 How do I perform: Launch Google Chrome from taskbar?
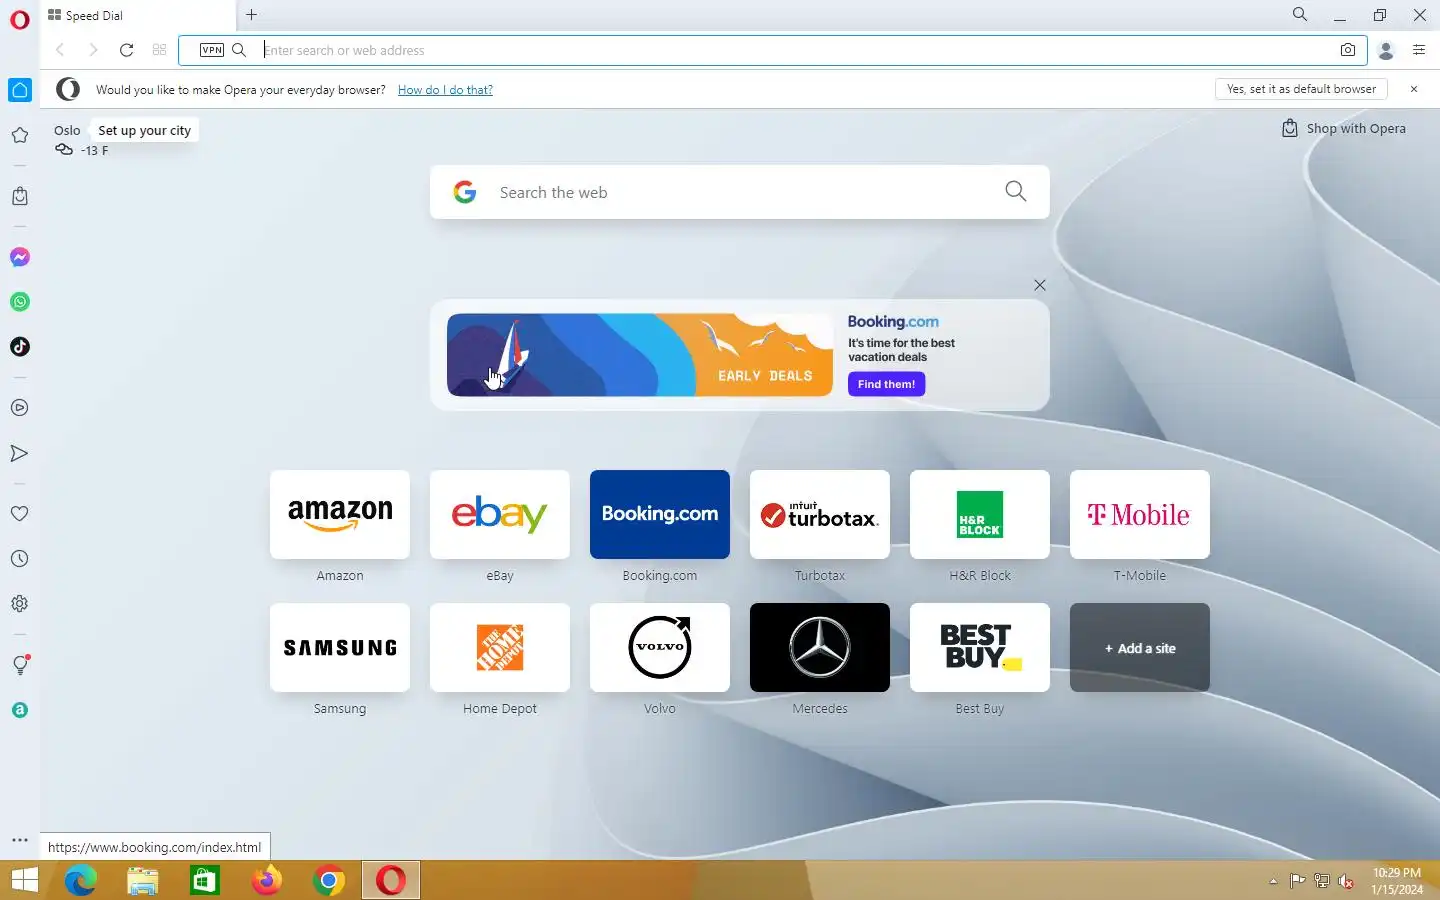[x=328, y=880]
